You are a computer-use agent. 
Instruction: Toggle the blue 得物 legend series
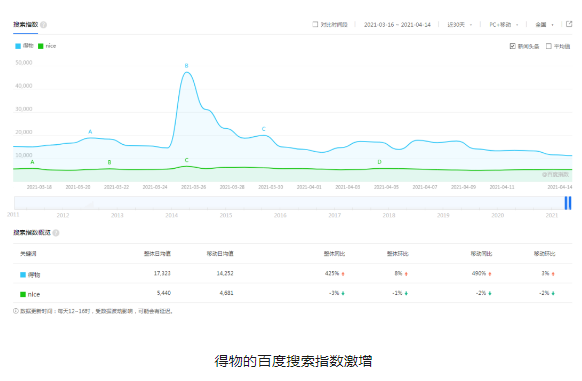tap(24, 46)
